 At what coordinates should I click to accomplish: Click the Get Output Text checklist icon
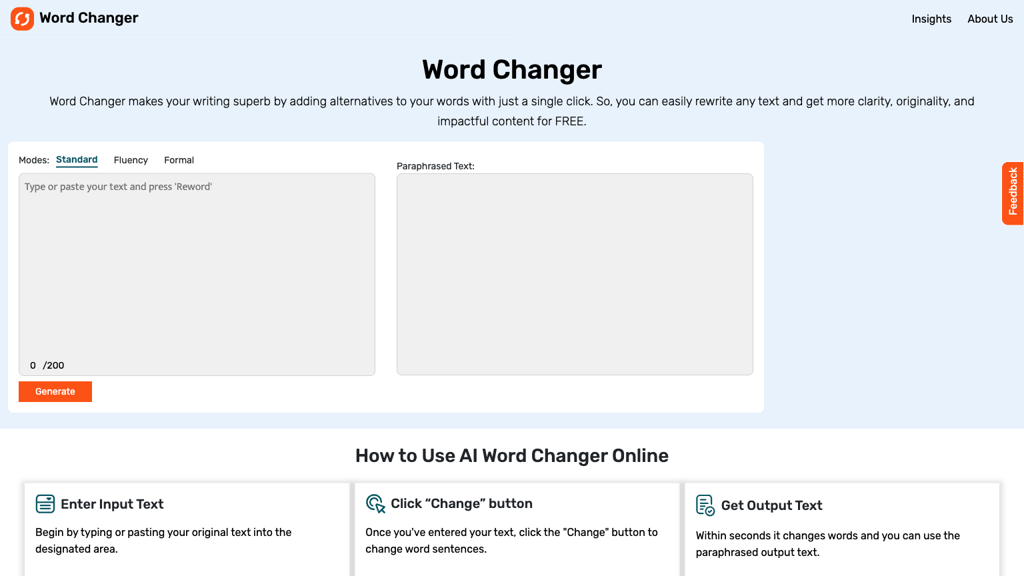coord(706,504)
